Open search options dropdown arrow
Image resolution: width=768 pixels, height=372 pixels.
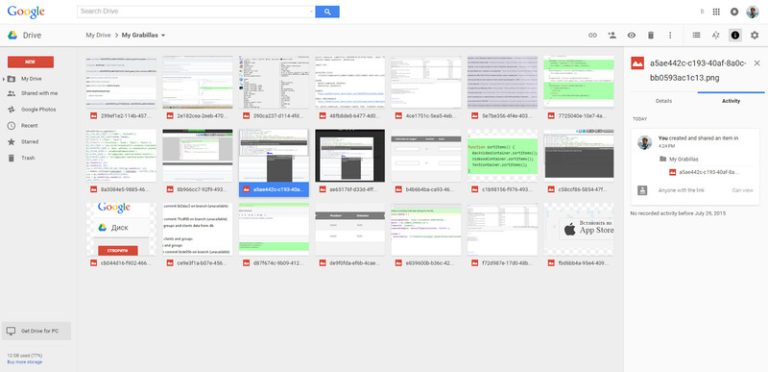point(312,12)
